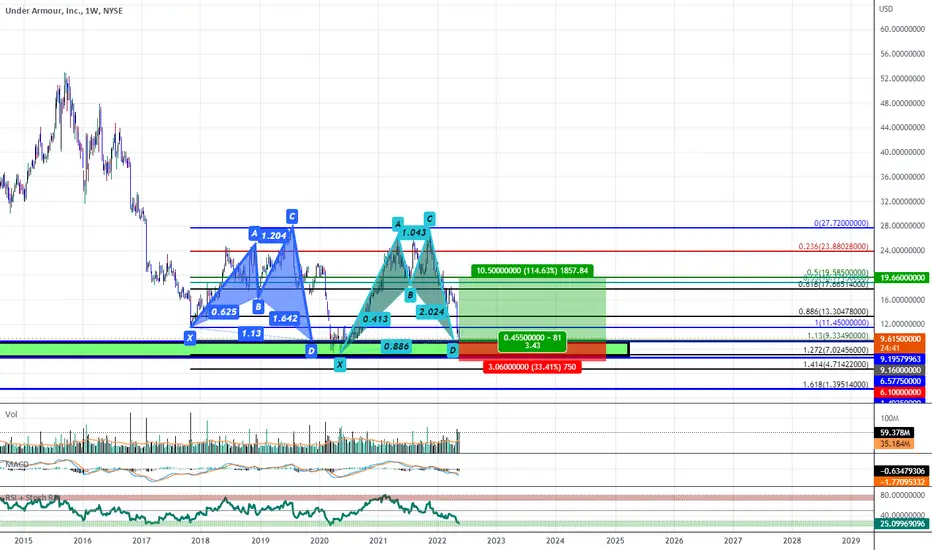Screen dimensions: 932x550
Task: Select the blue 1.13 ratio label
Action: [251, 333]
